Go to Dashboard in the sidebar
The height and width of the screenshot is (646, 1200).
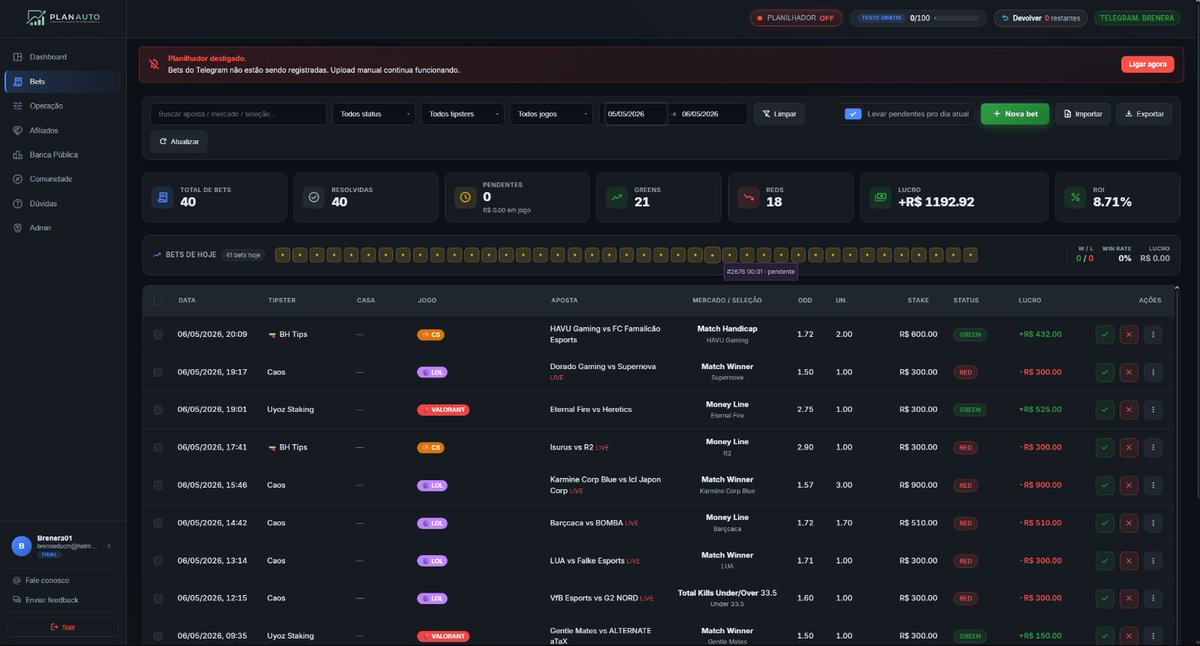click(63, 57)
